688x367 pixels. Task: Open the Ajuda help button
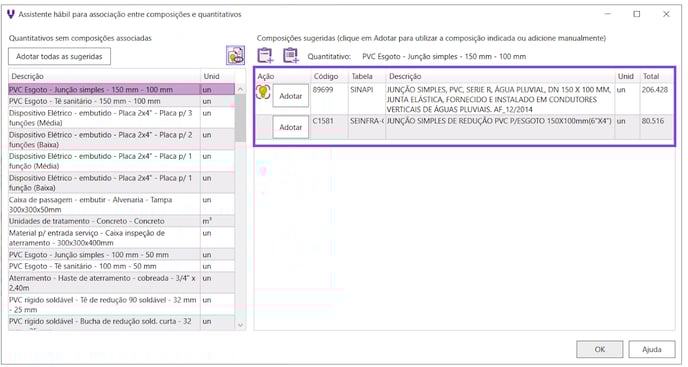click(652, 349)
